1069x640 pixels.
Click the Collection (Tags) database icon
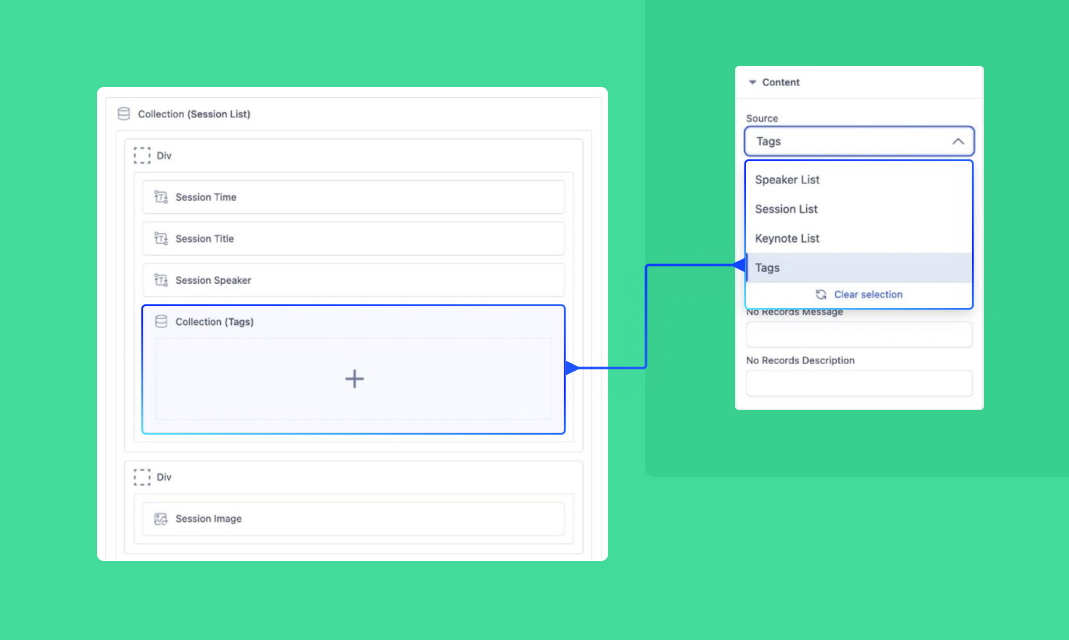161,322
